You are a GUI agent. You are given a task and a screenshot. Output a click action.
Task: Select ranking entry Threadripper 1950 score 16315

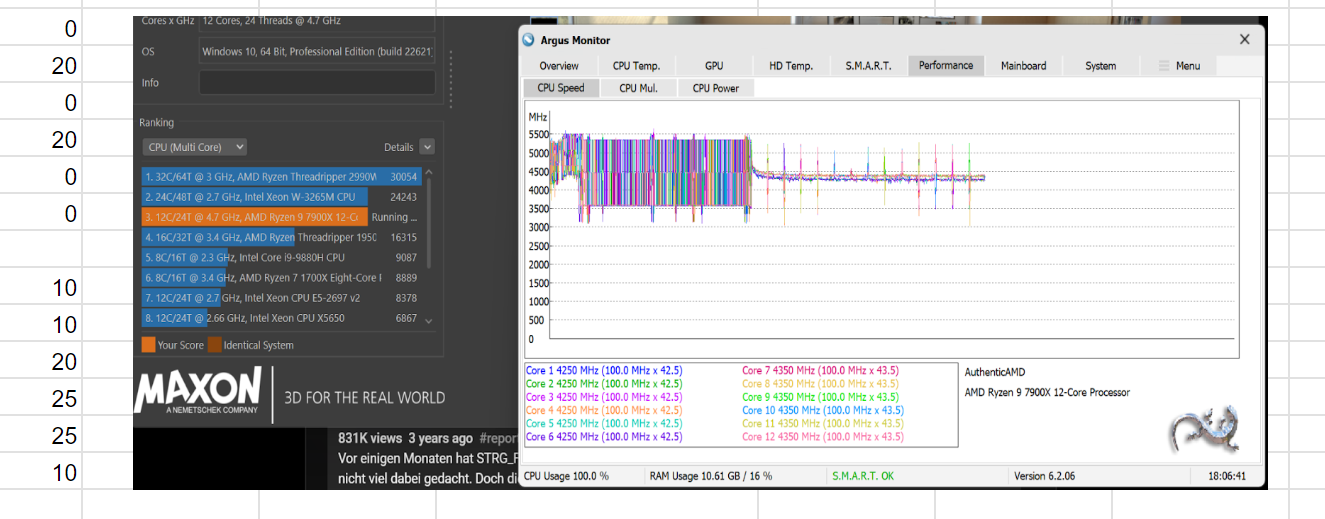pyautogui.click(x=281, y=238)
